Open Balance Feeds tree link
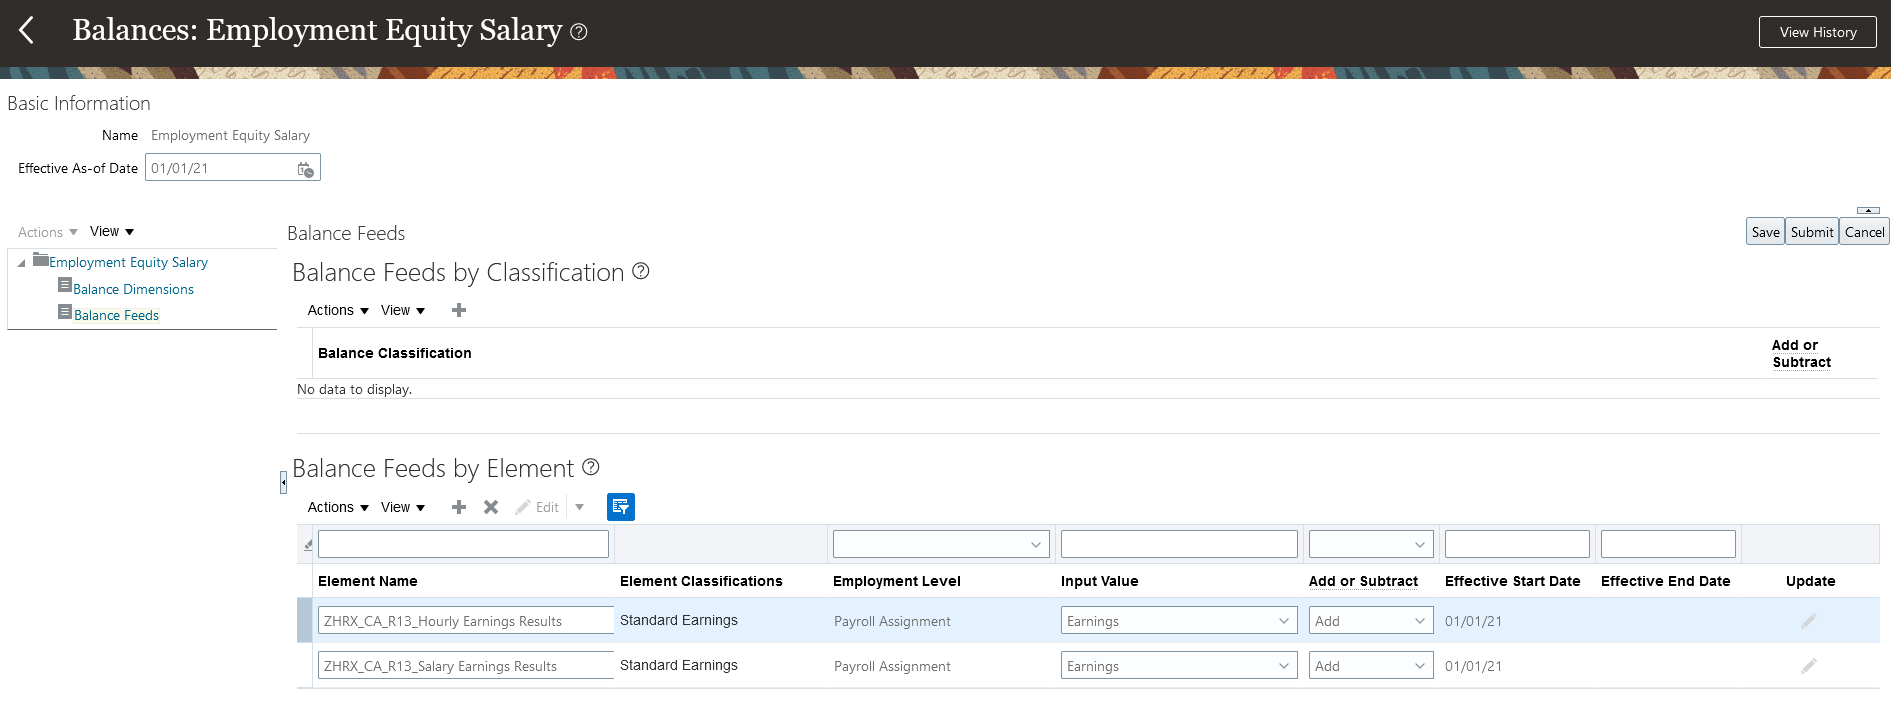1891x701 pixels. point(116,315)
